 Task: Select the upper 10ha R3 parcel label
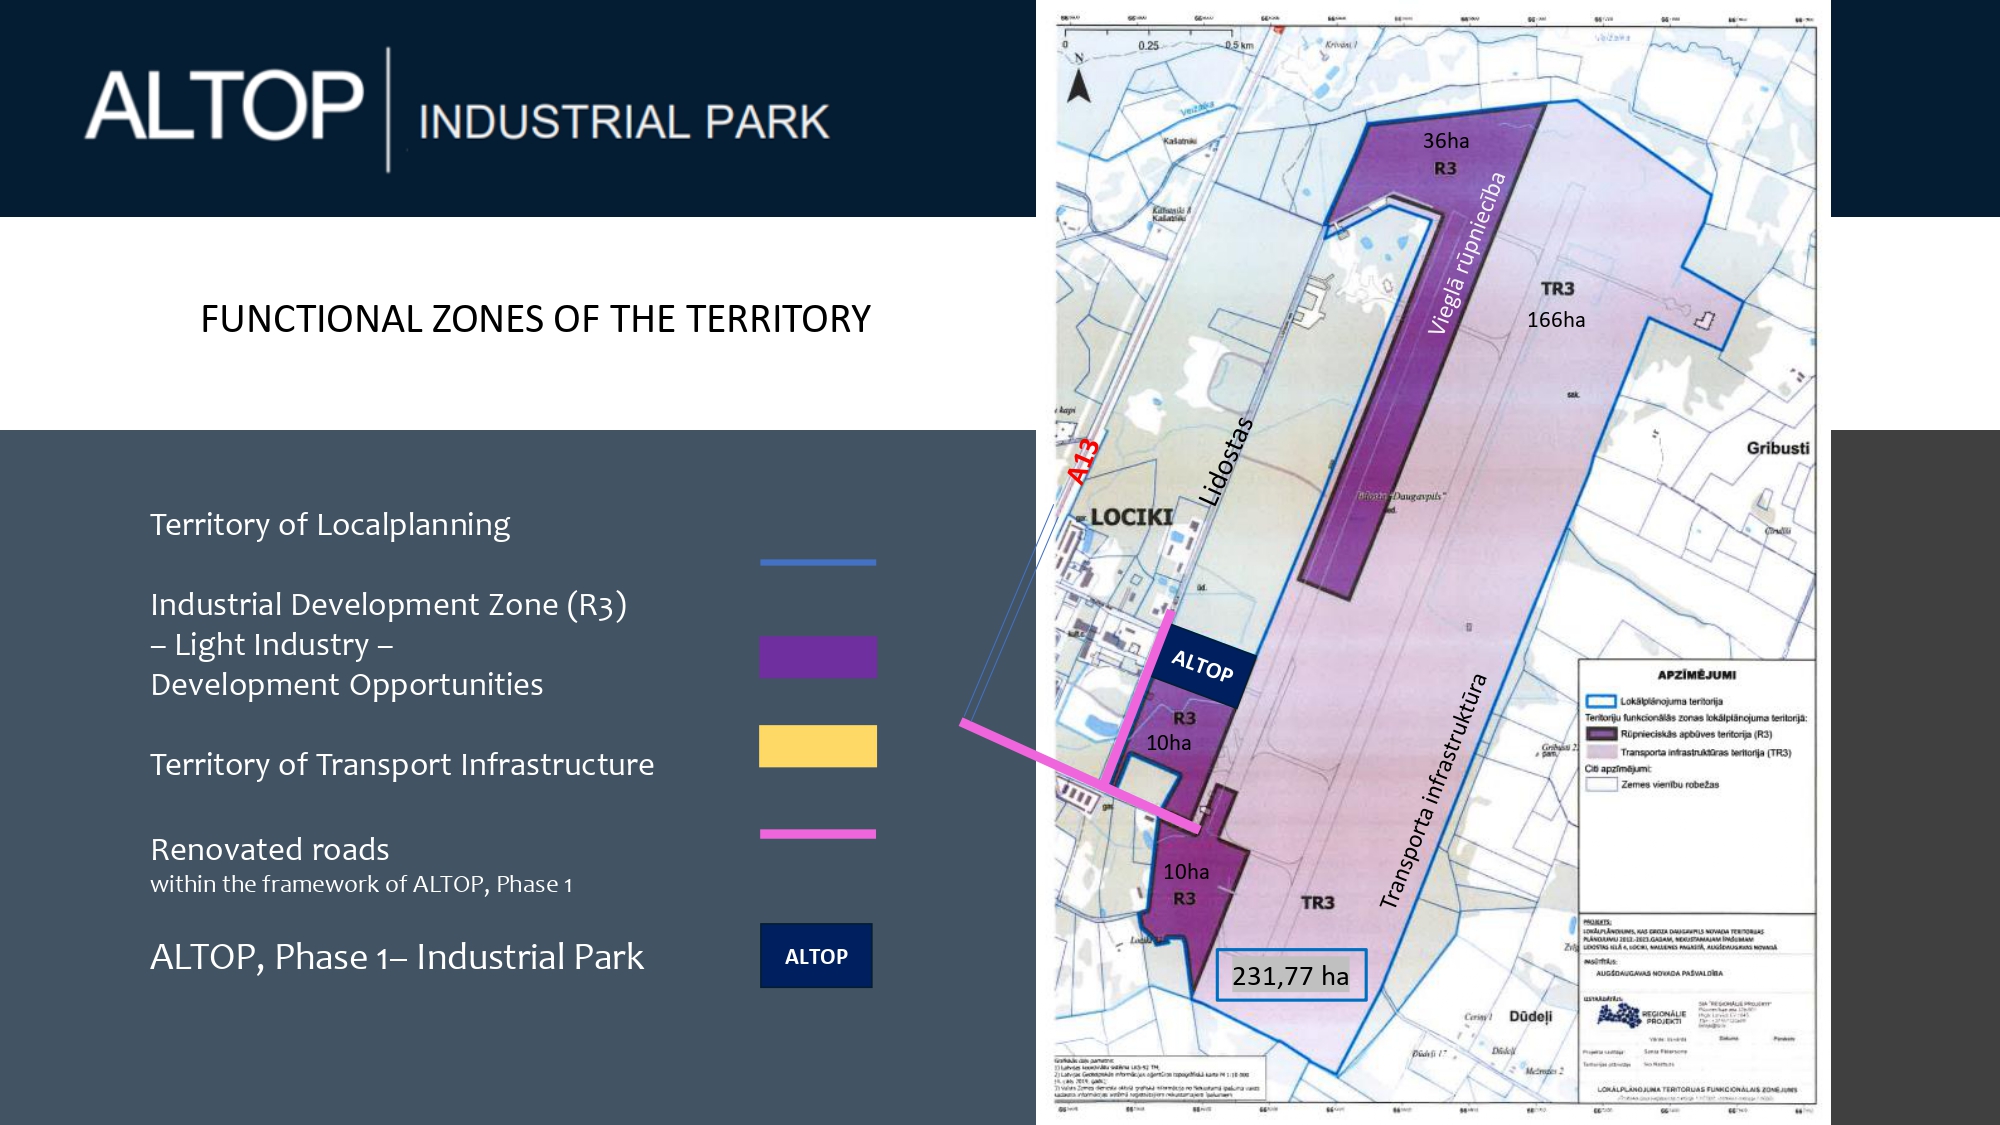coord(1169,743)
